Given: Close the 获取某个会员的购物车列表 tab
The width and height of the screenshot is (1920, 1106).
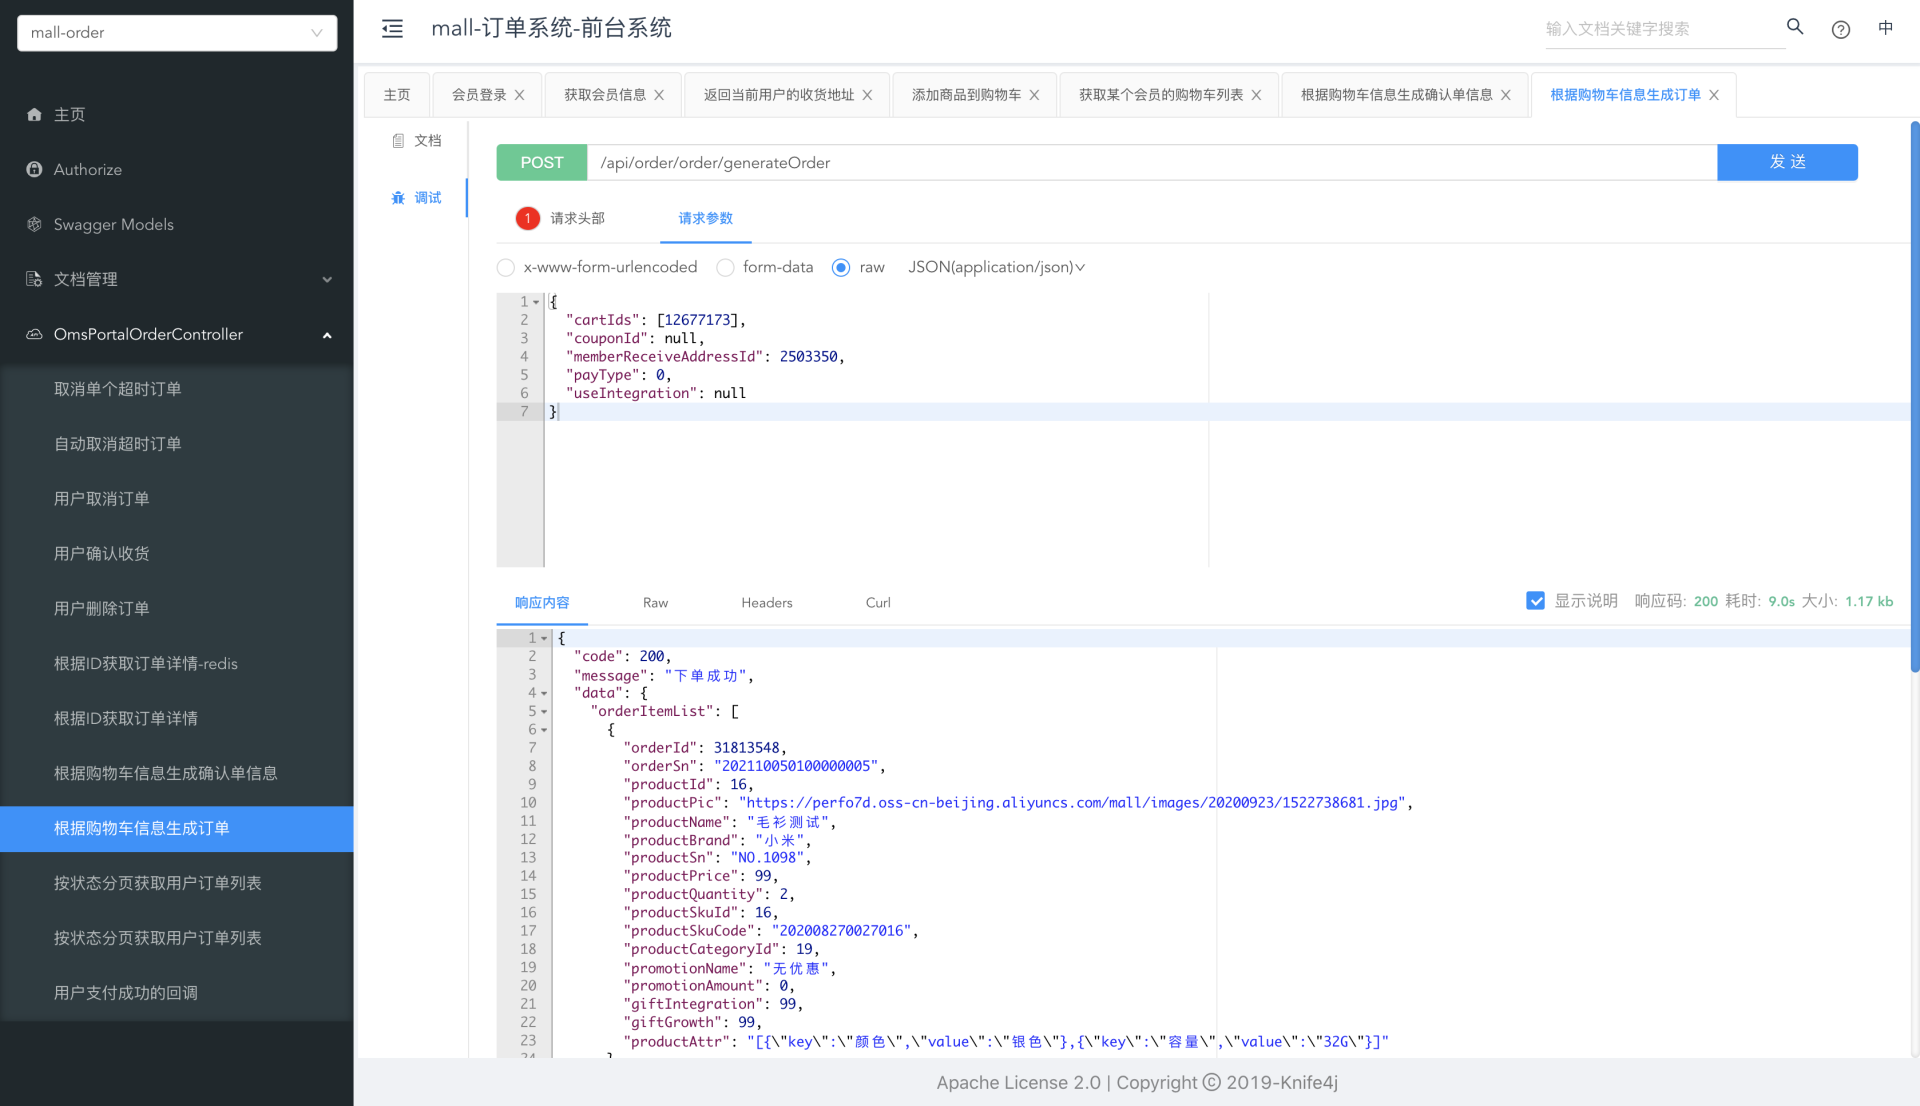Looking at the screenshot, I should [x=1256, y=95].
